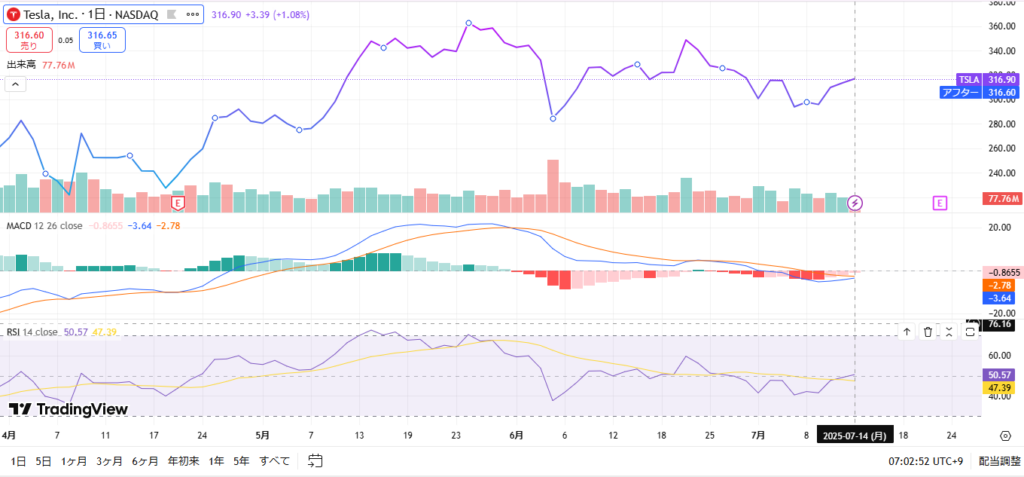Select the 1年 time range
Image resolution: width=1024 pixels, height=477 pixels.
pos(216,461)
